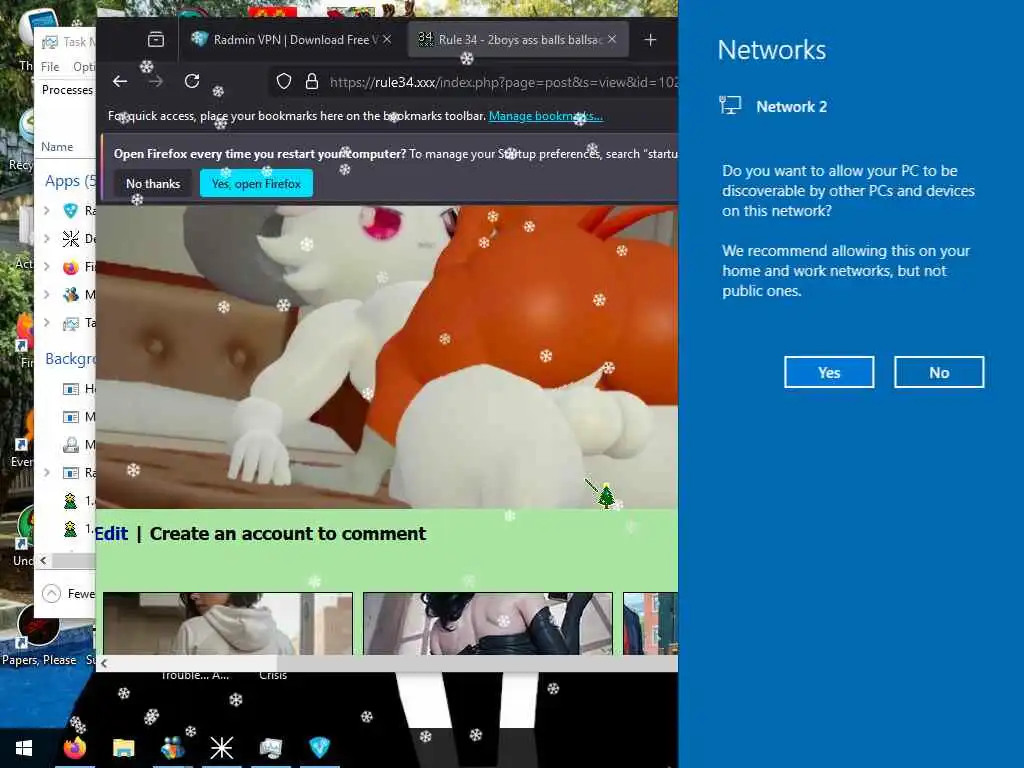Click the Firefox forward arrow
The width and height of the screenshot is (1024, 768).
(155, 81)
